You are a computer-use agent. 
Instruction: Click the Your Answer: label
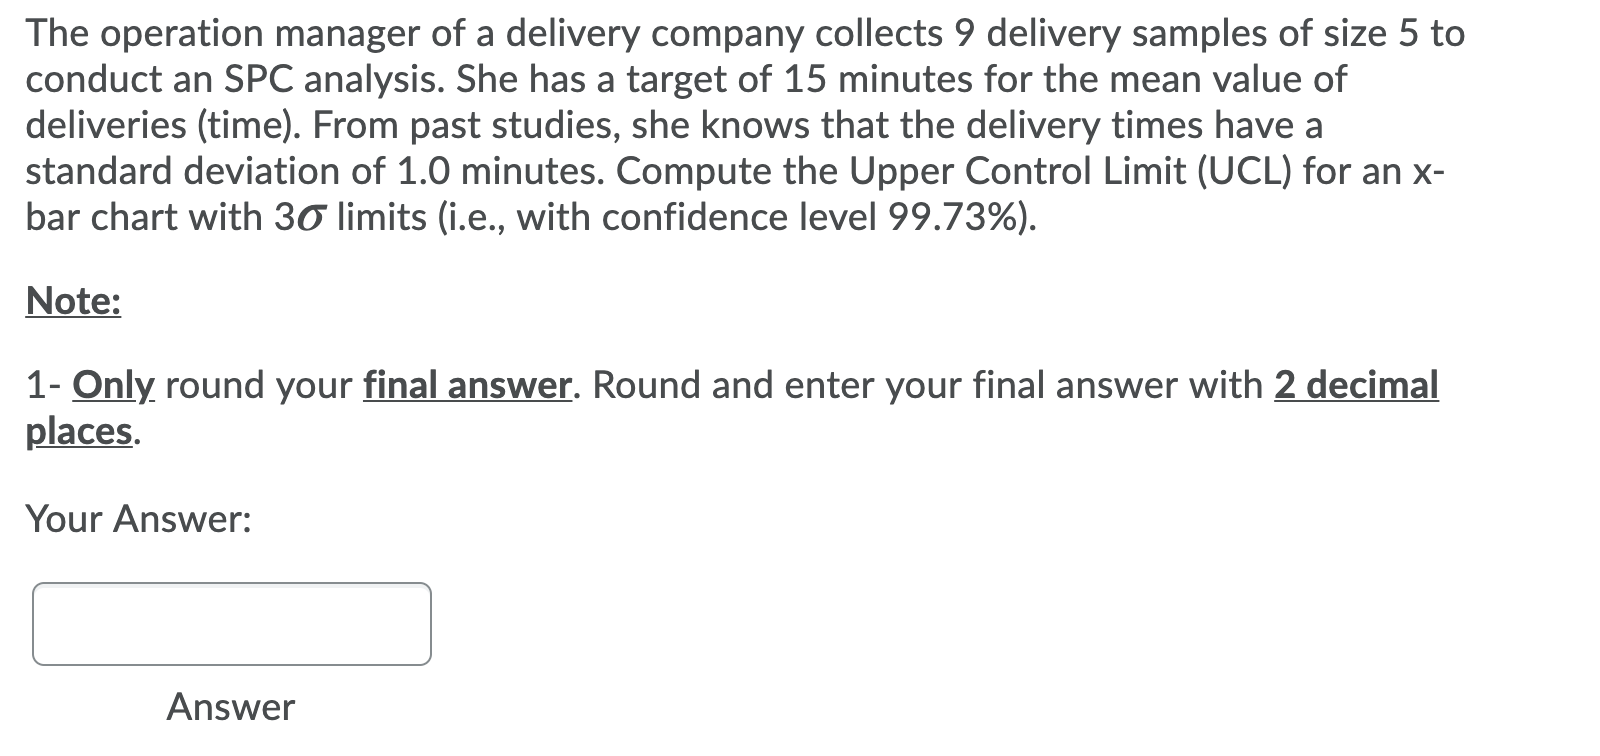(x=139, y=518)
